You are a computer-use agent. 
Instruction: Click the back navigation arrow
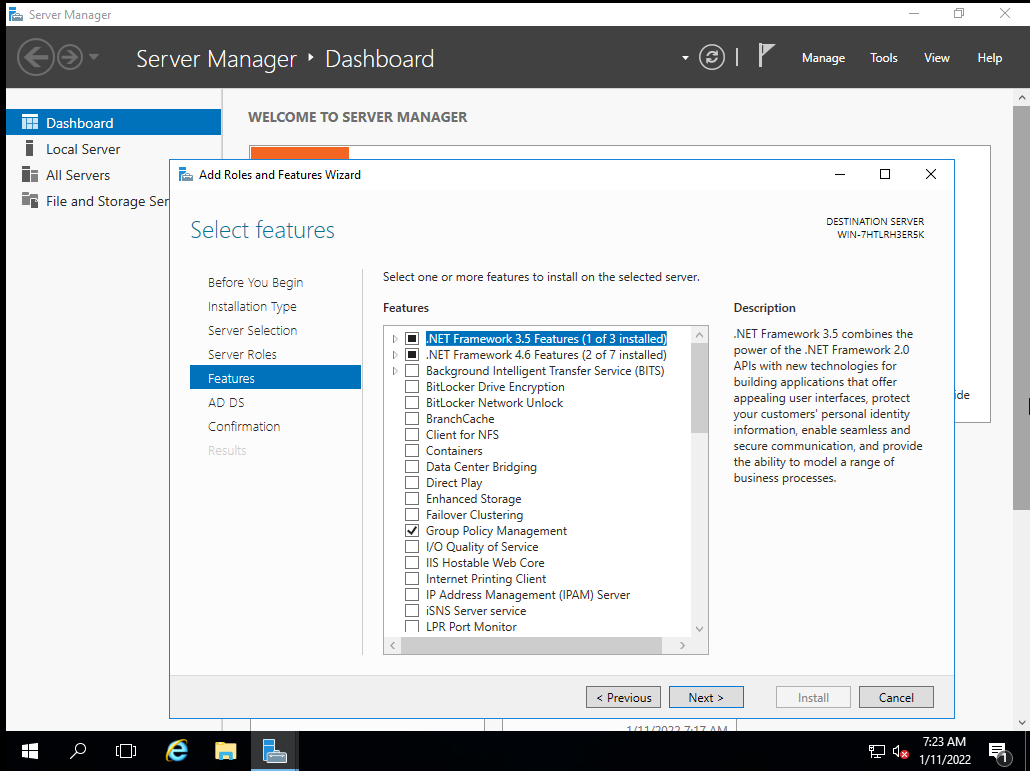pyautogui.click(x=36, y=57)
